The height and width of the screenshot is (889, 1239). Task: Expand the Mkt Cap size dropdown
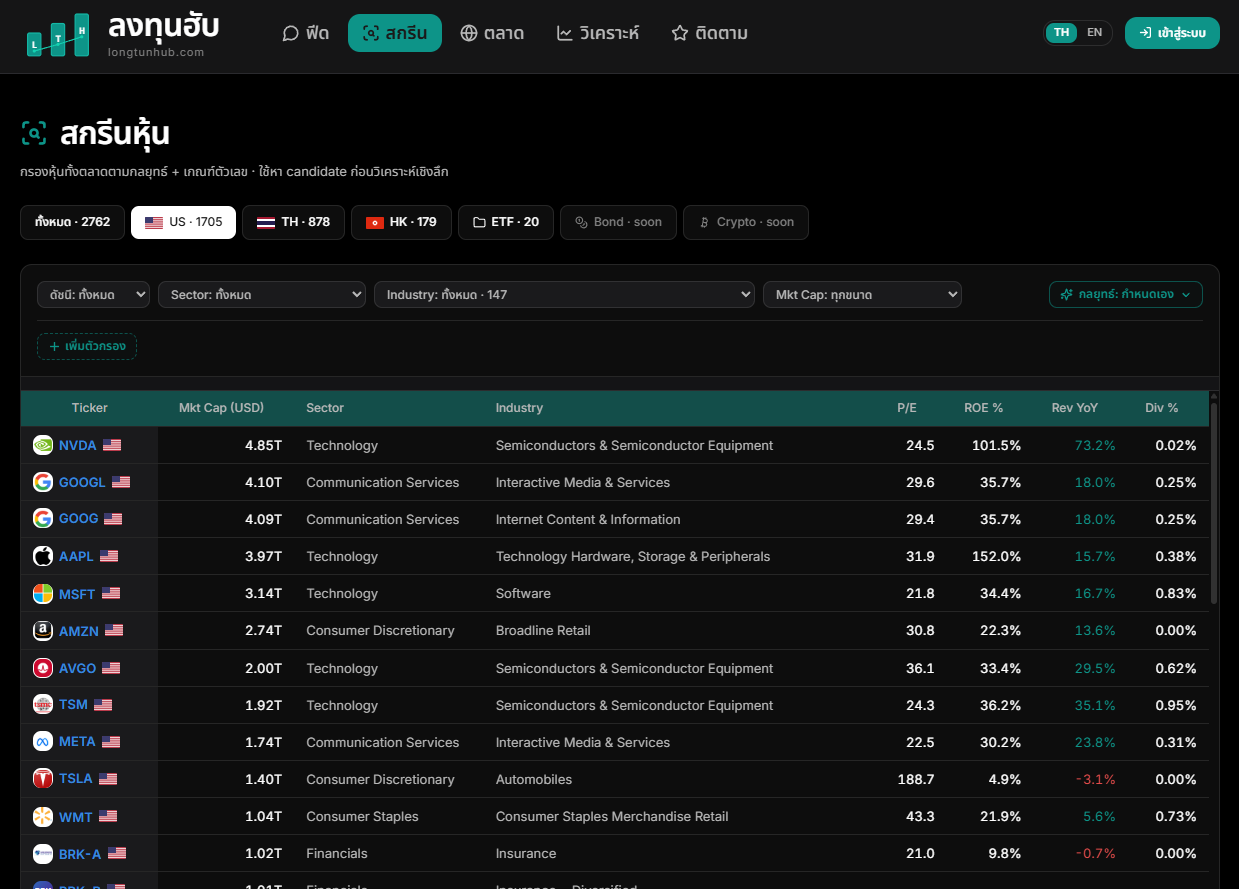tap(862, 295)
